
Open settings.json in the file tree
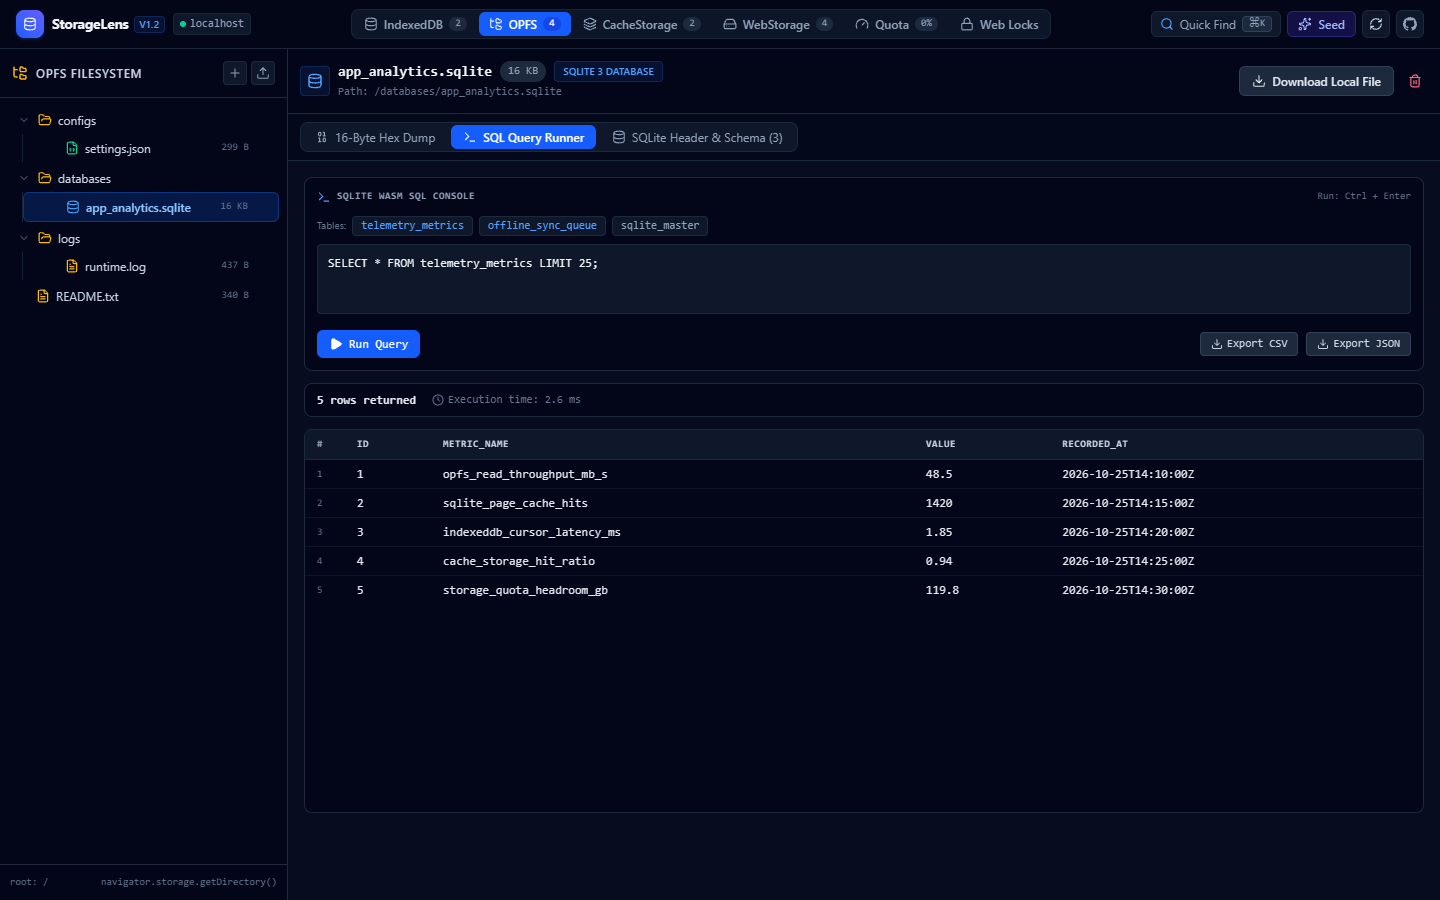point(150,148)
